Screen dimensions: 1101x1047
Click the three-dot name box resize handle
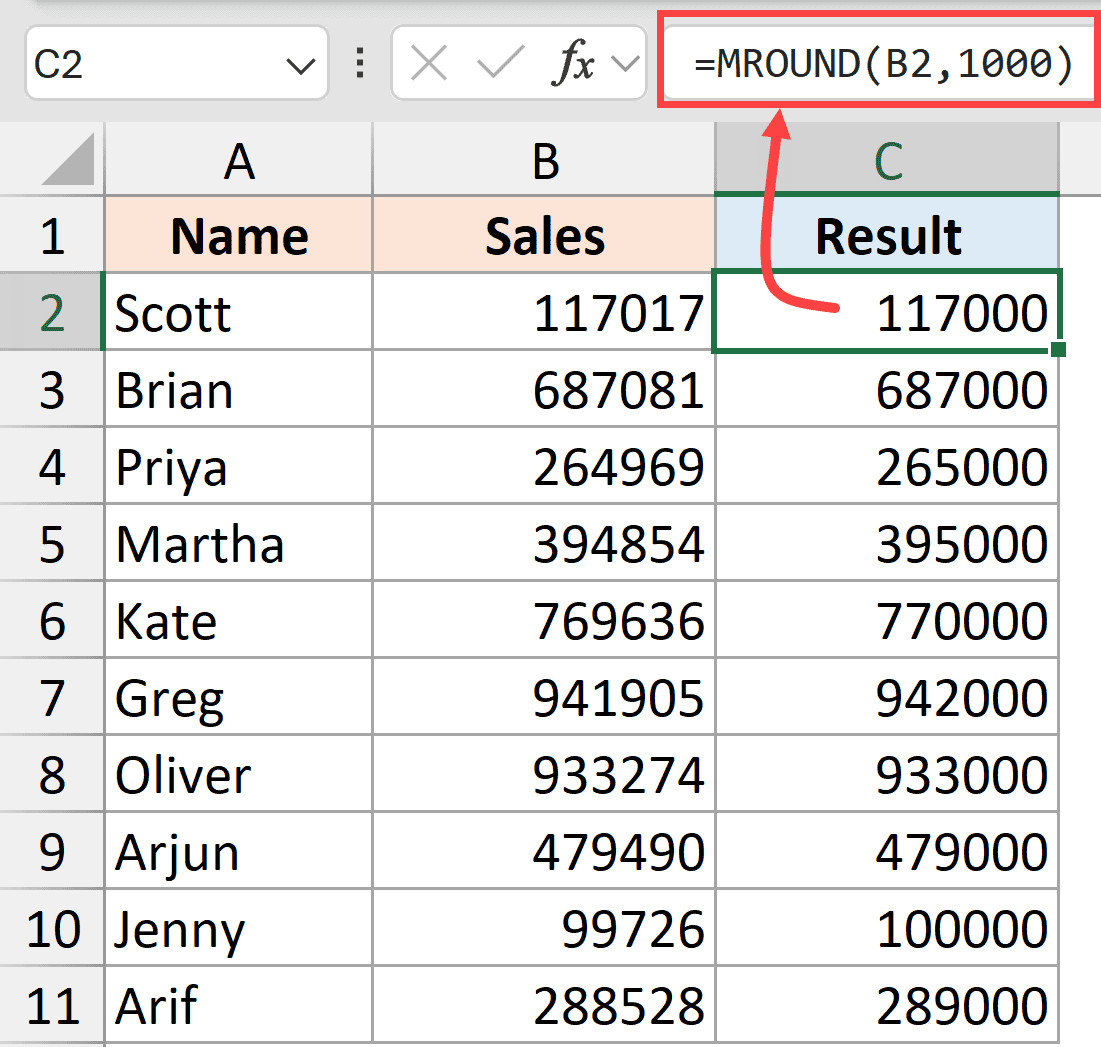click(x=360, y=65)
